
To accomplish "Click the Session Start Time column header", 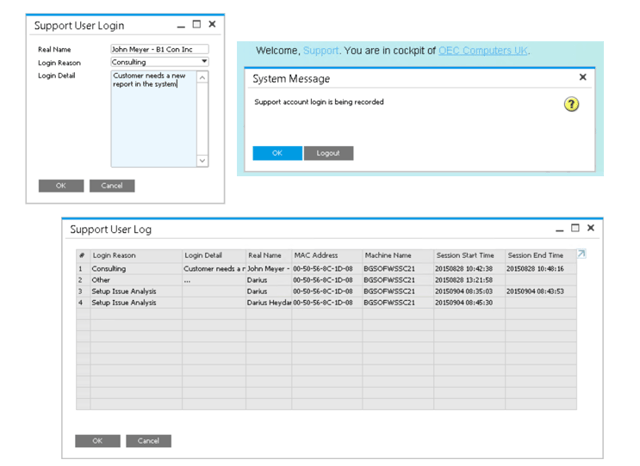I will [469, 255].
